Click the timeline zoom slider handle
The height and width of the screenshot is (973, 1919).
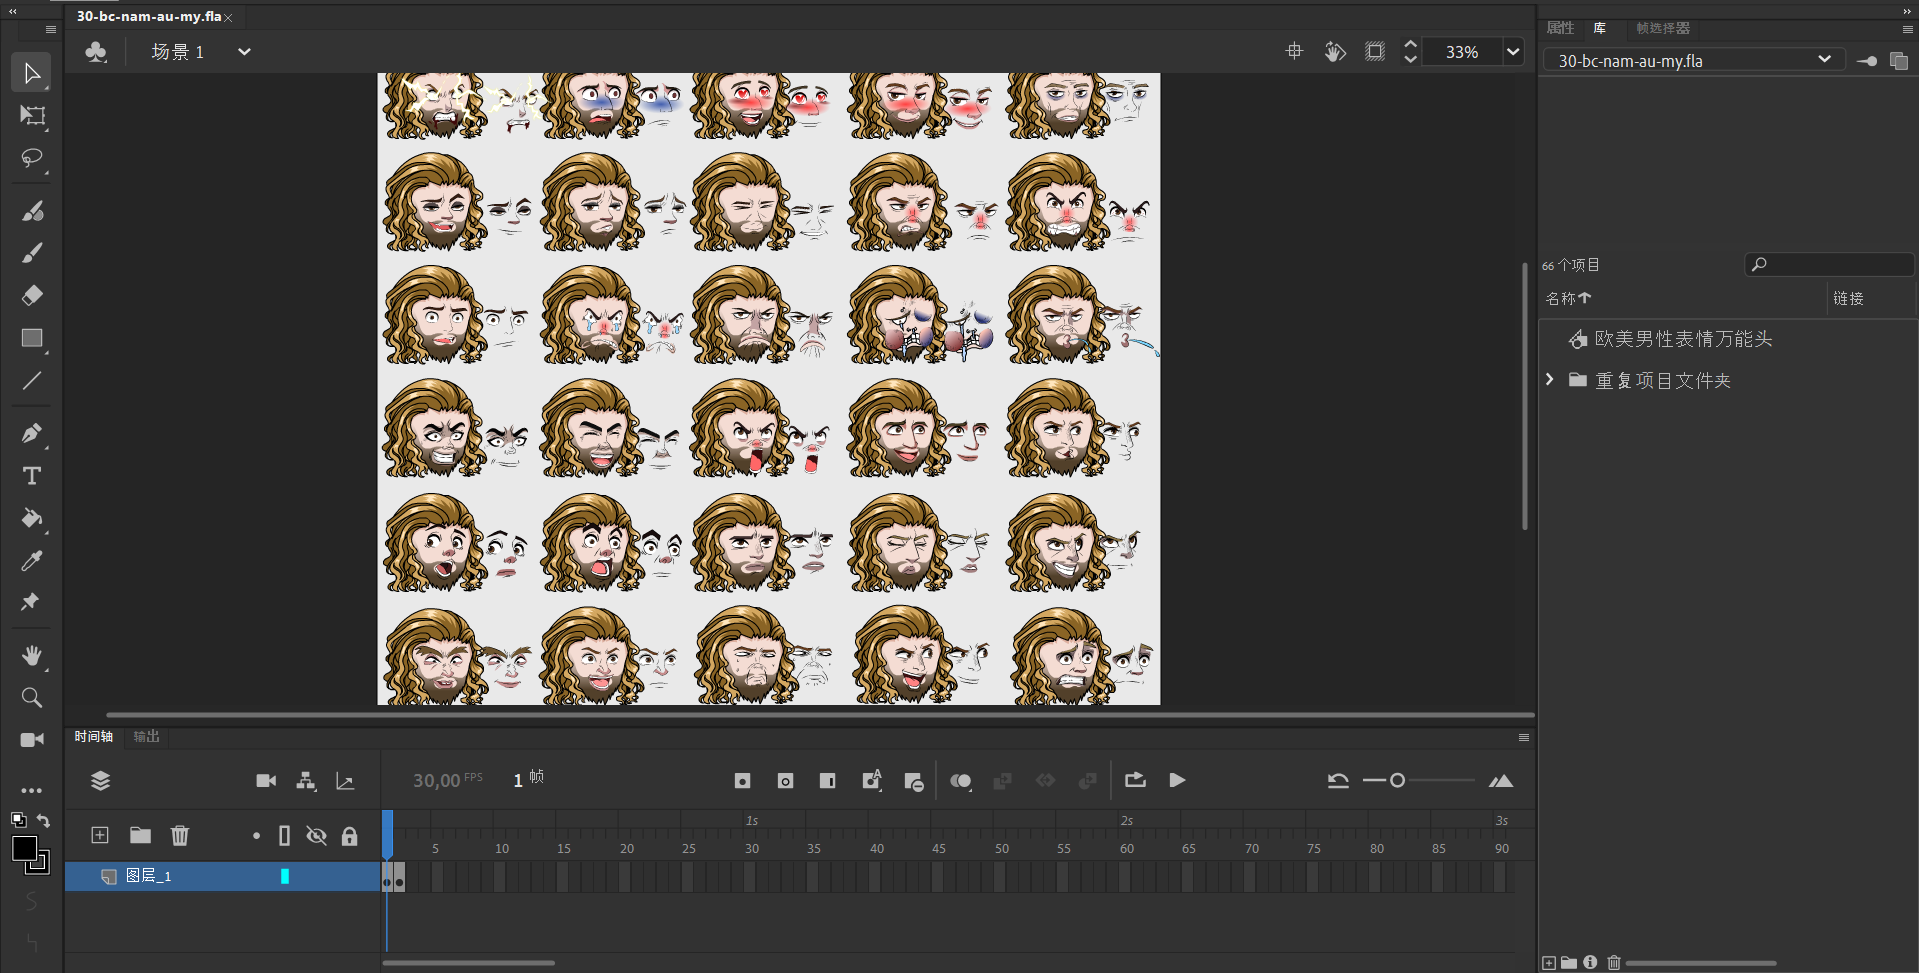click(1397, 781)
